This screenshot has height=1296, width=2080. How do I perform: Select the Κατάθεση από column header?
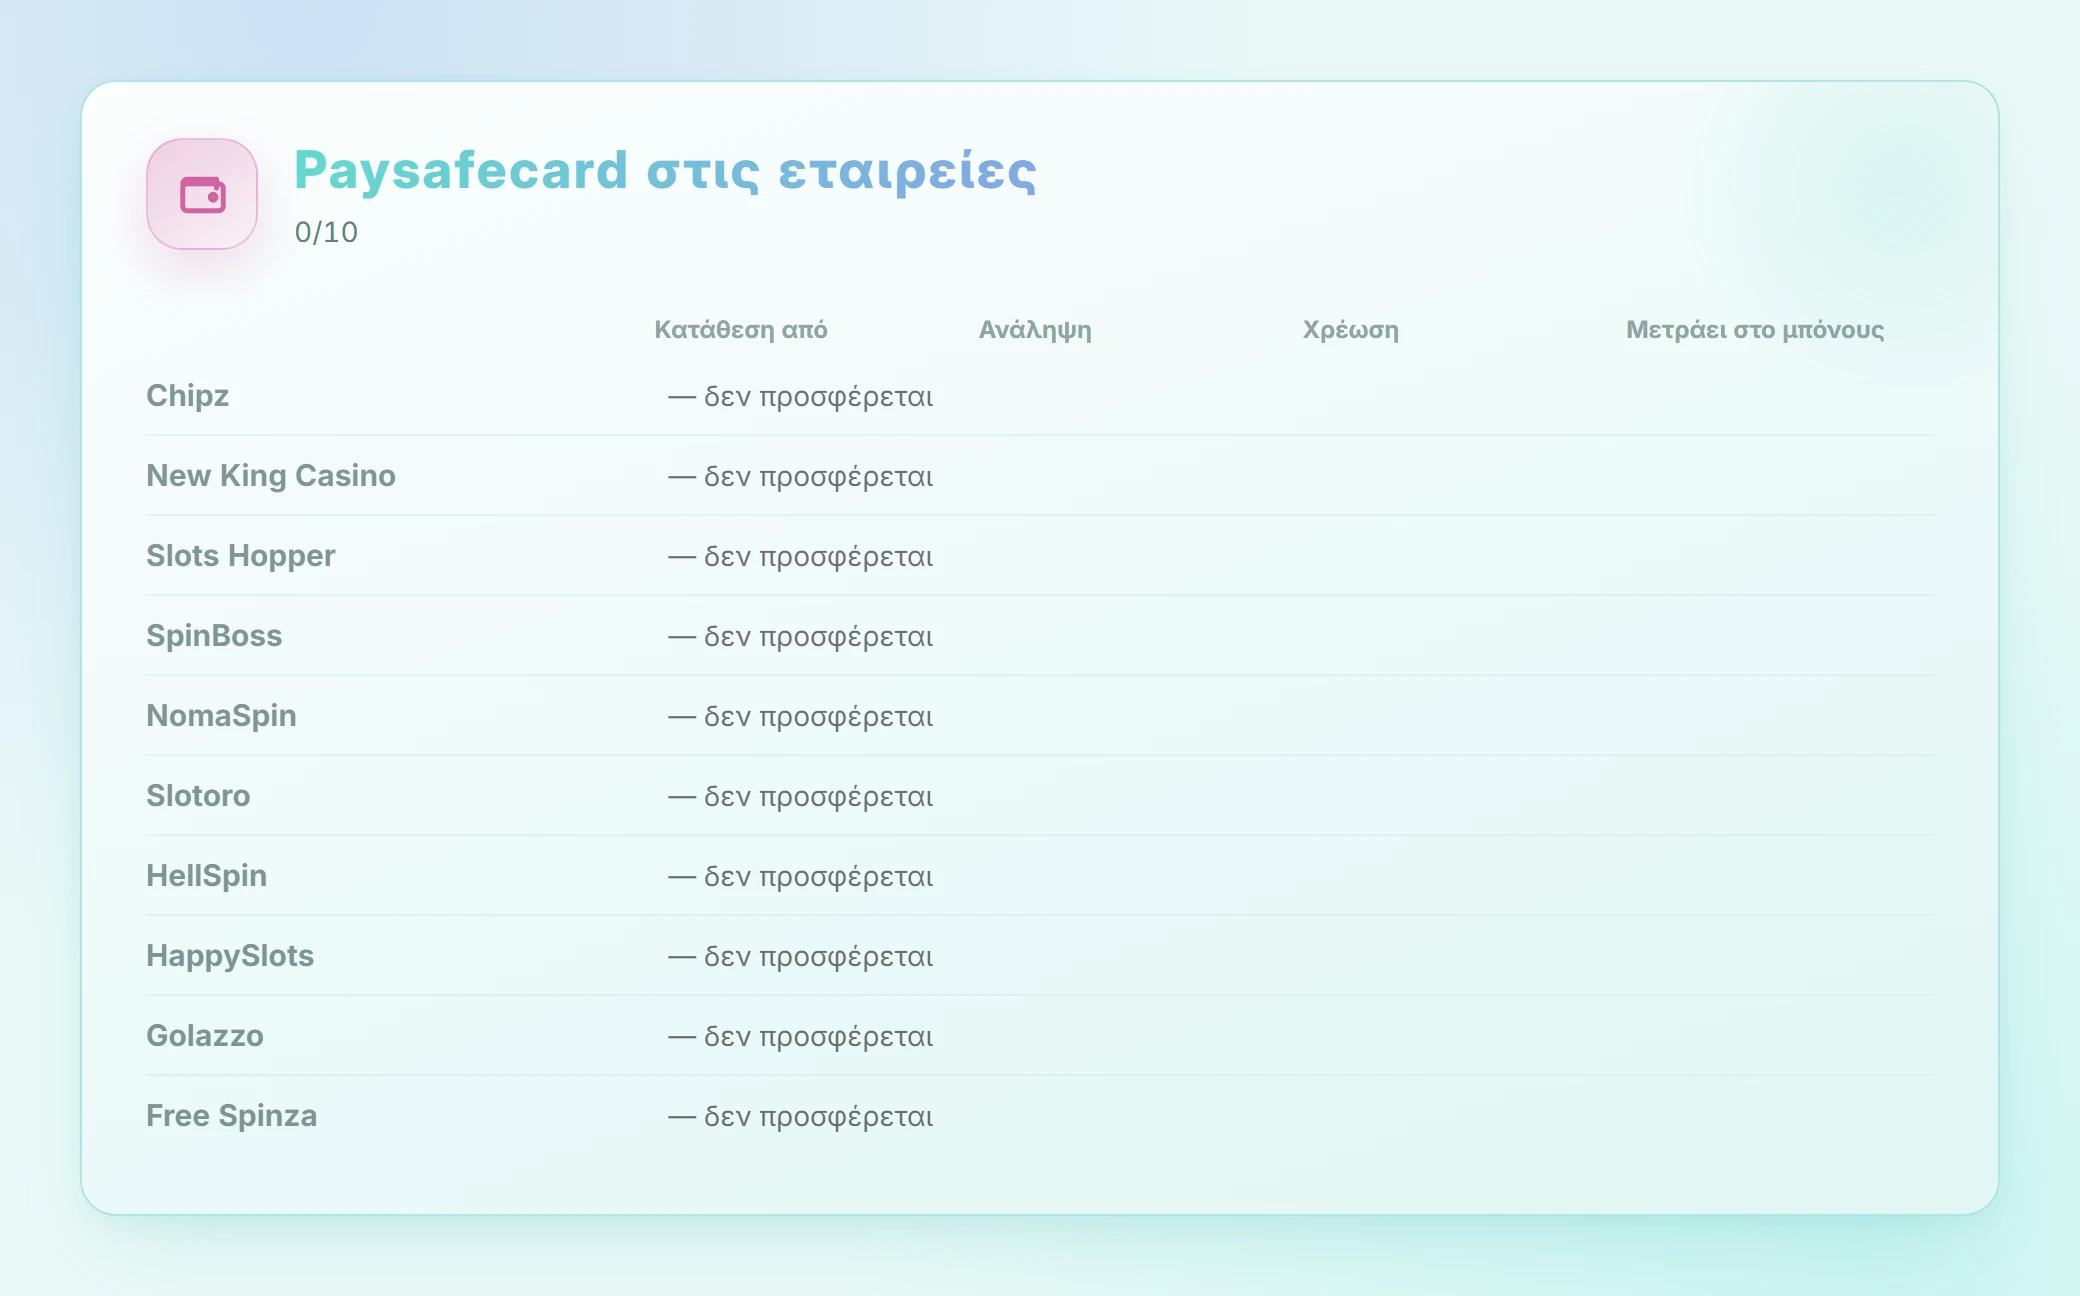(x=741, y=330)
